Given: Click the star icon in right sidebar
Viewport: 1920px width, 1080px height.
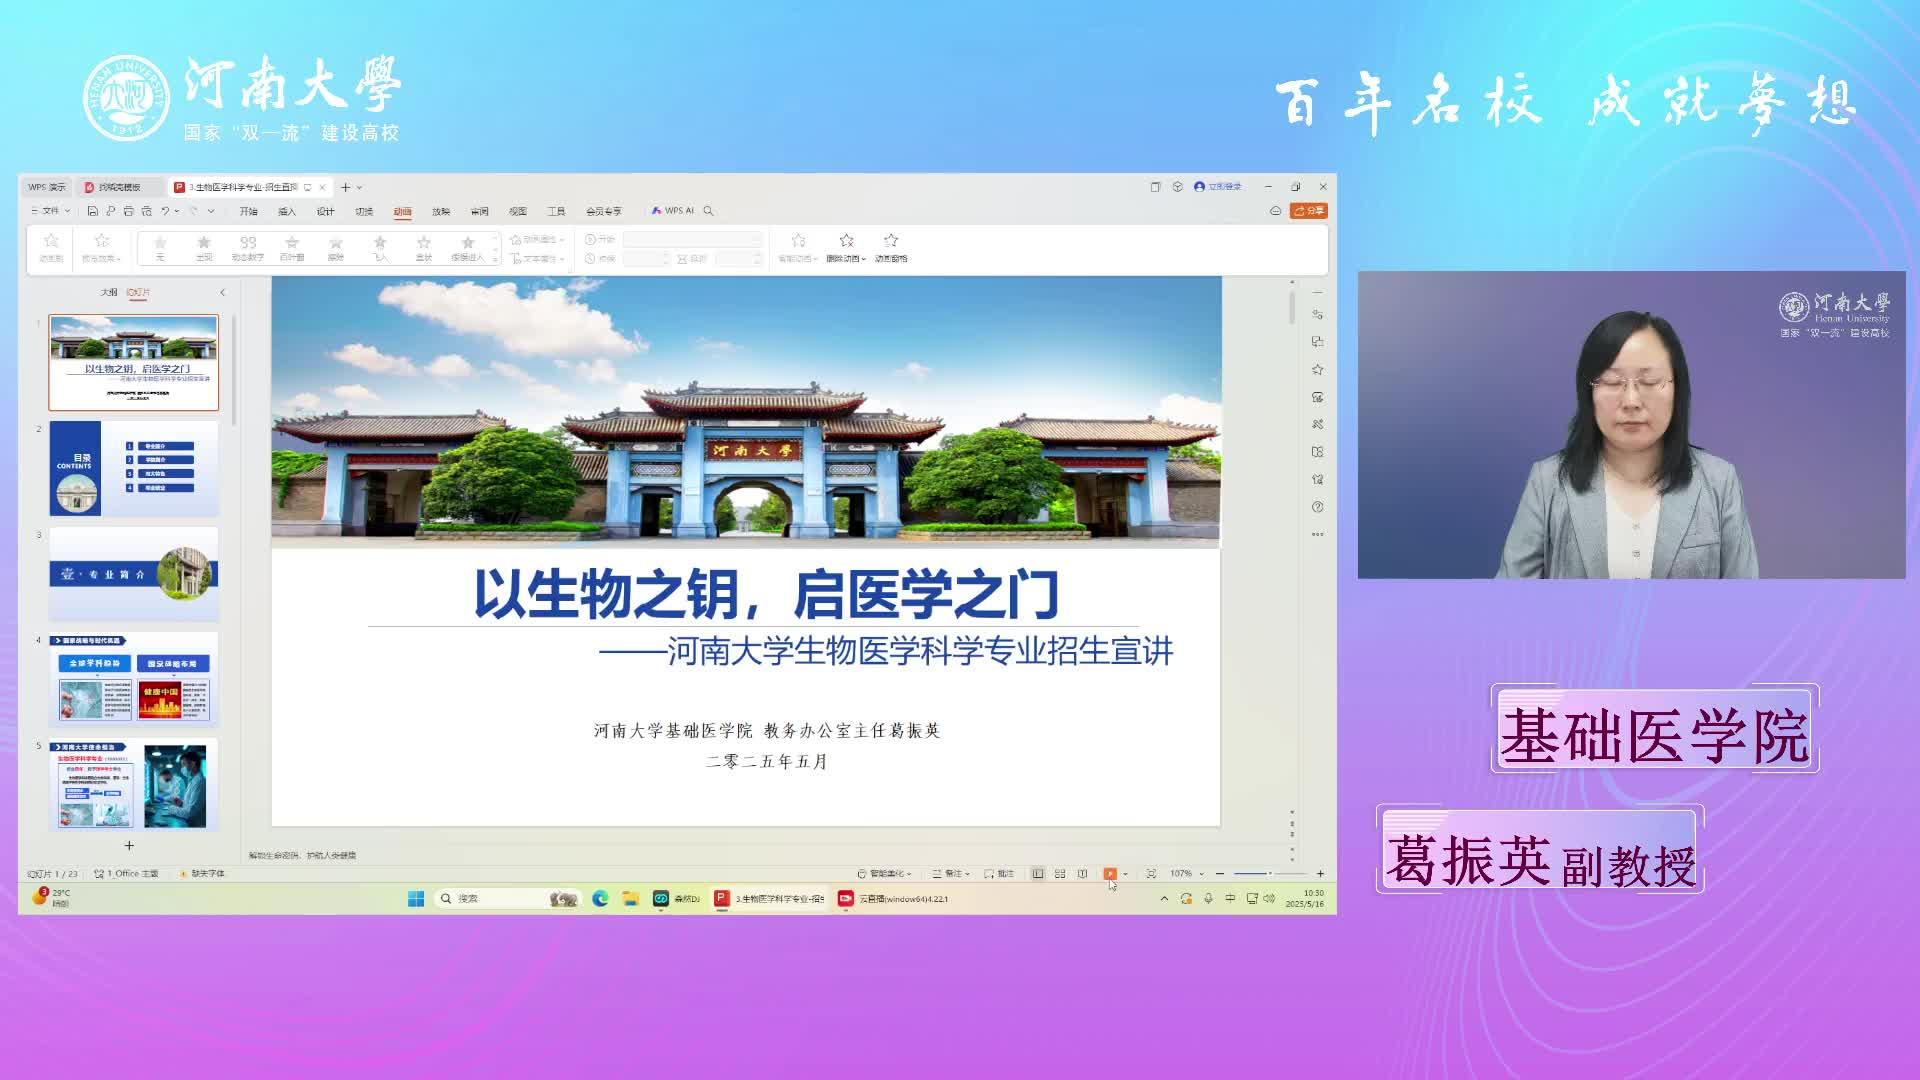Looking at the screenshot, I should click(x=1317, y=370).
